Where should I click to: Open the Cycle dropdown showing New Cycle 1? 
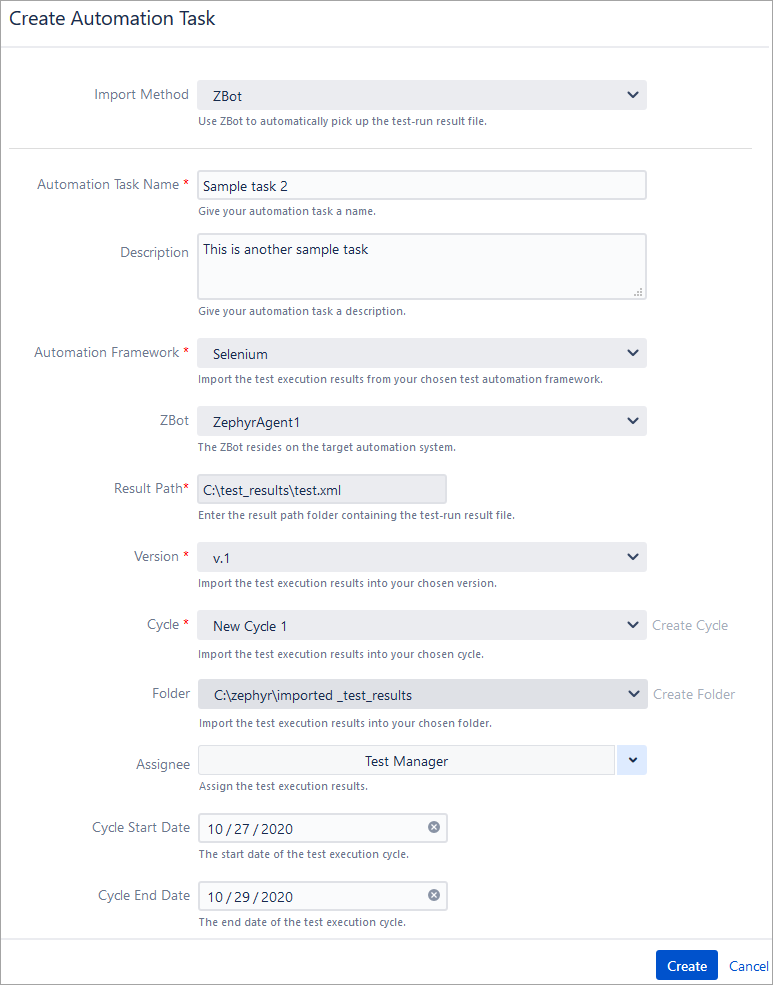420,624
